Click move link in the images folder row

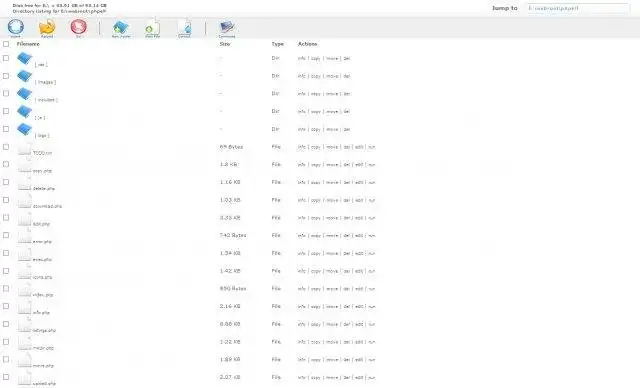coord(332,76)
